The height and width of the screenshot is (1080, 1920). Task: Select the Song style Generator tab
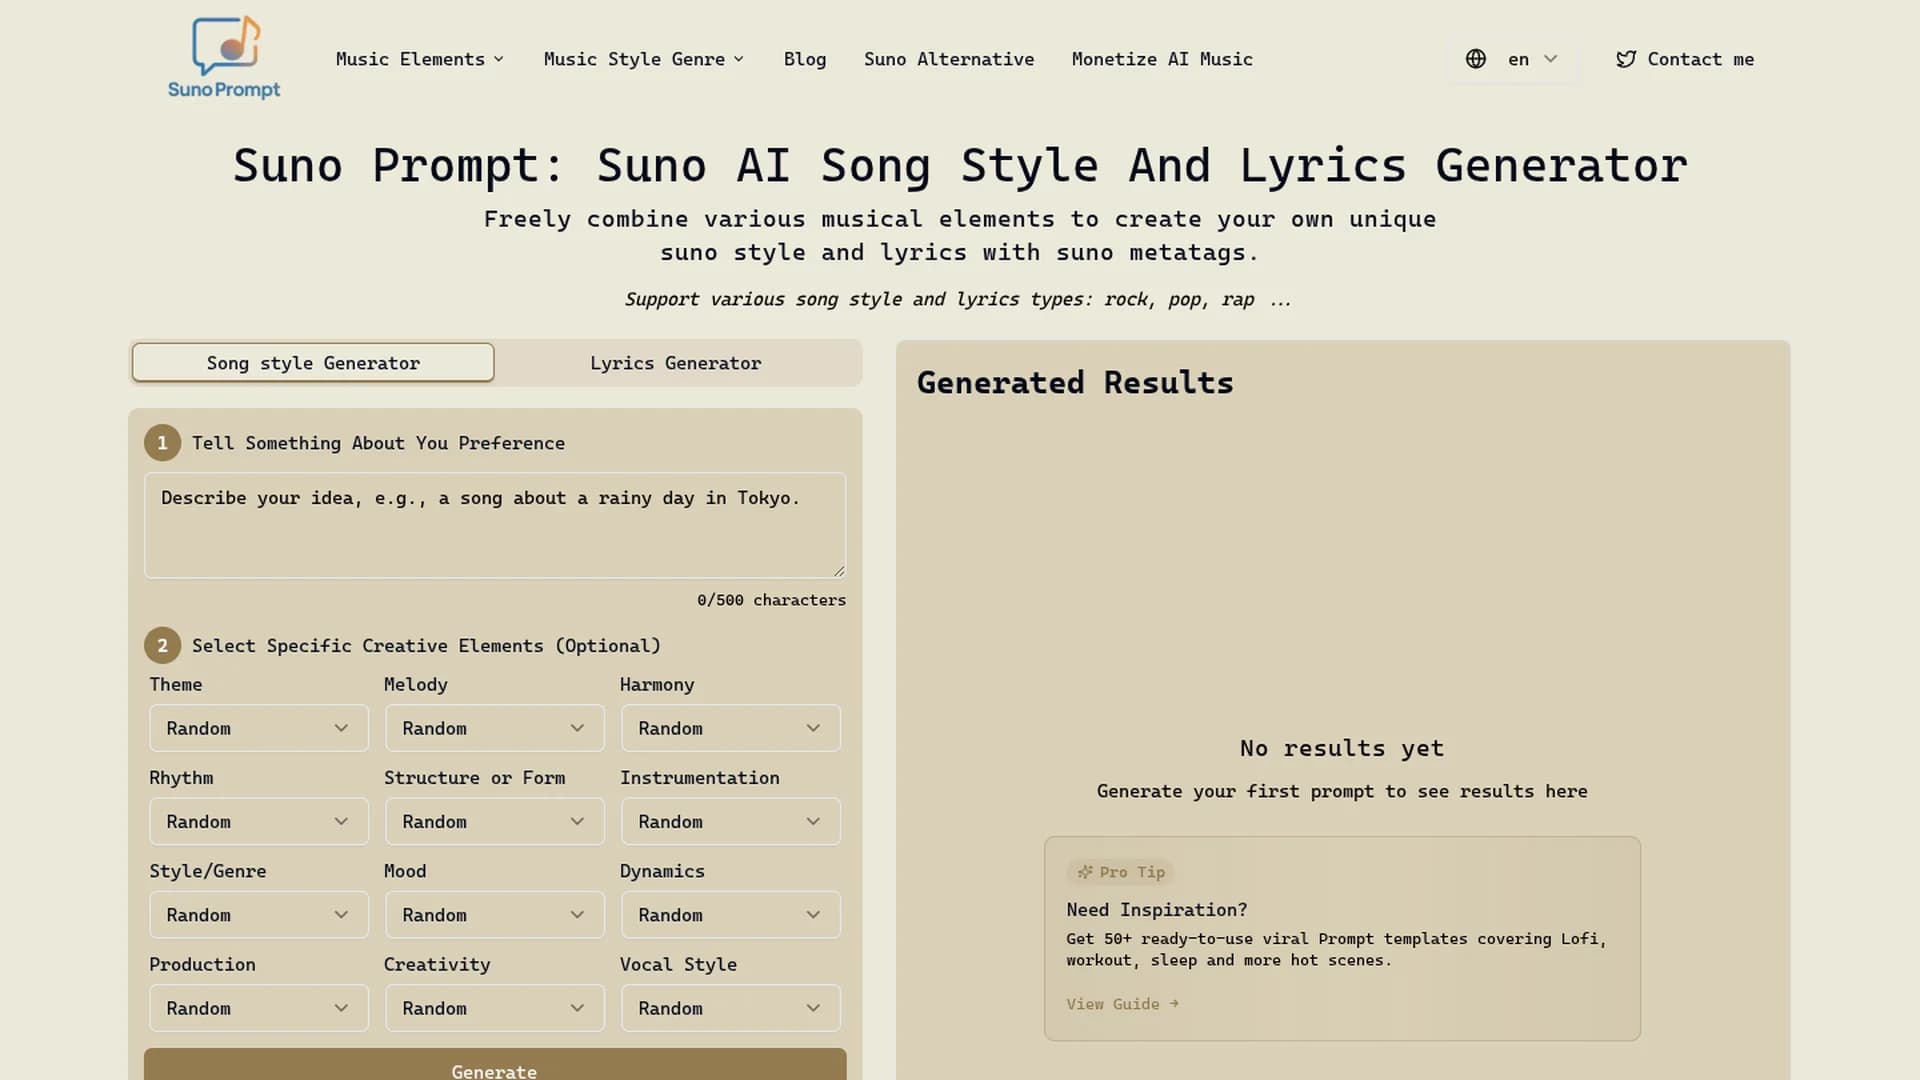[x=313, y=363]
